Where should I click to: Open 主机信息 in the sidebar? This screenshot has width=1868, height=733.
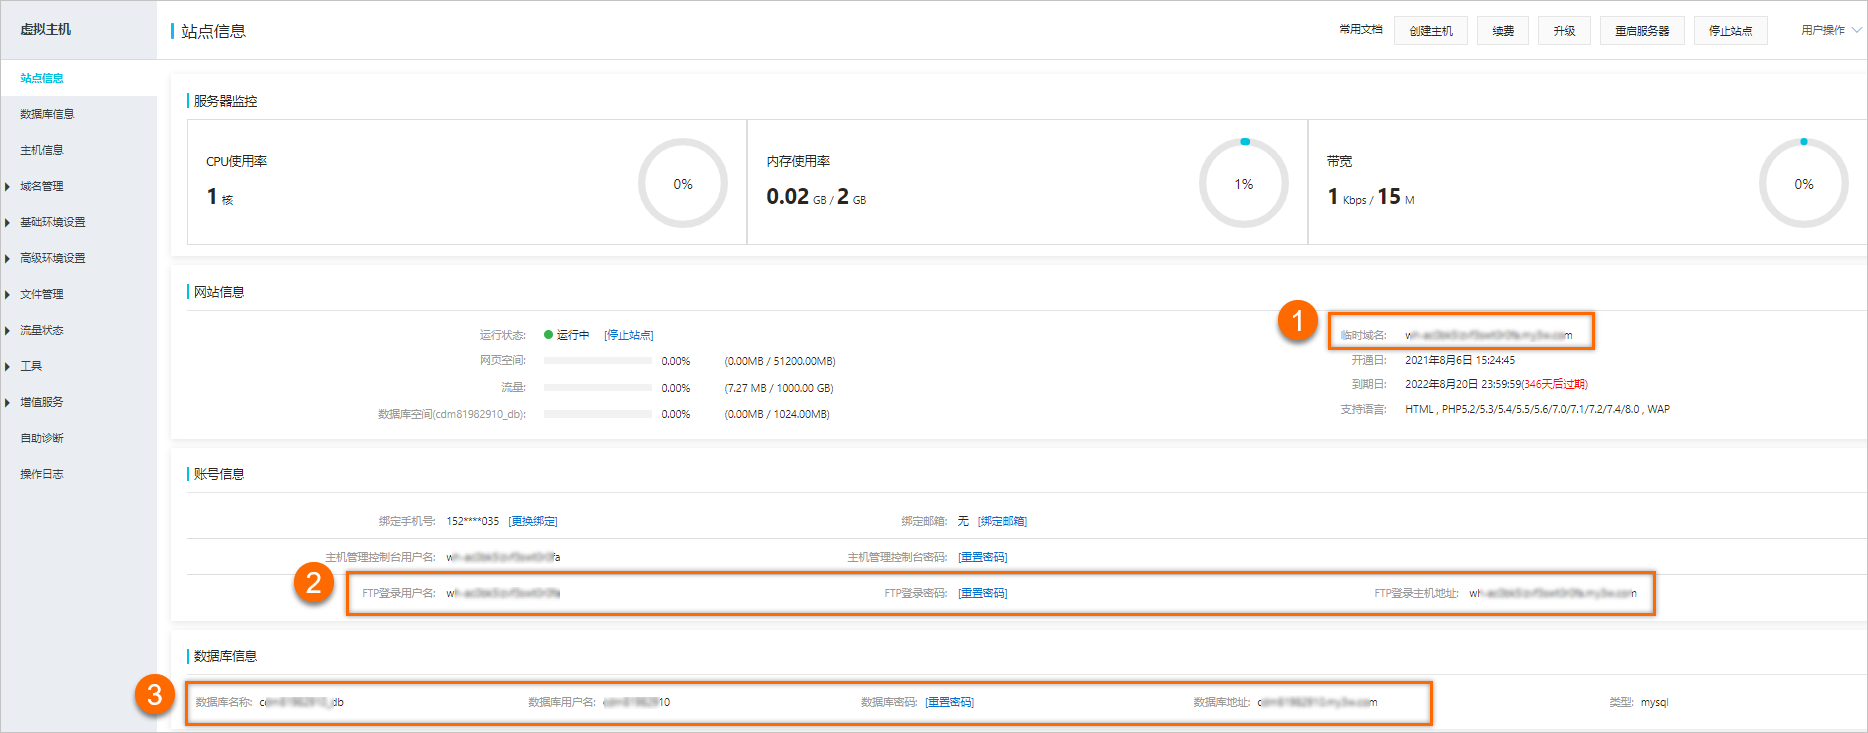point(42,150)
